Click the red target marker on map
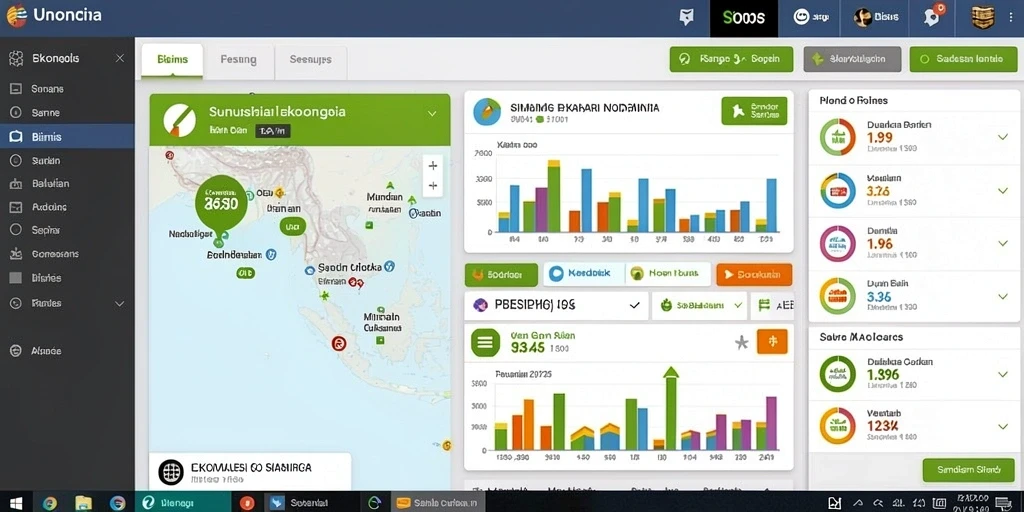 coord(338,343)
